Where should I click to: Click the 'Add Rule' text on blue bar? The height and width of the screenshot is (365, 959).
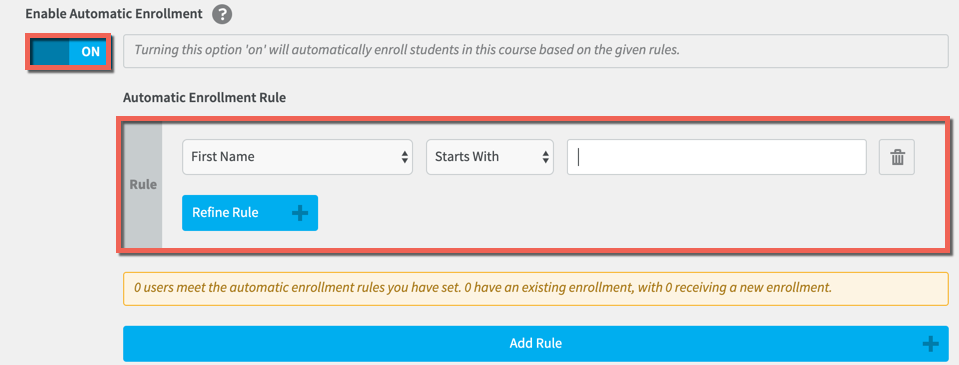click(x=536, y=344)
